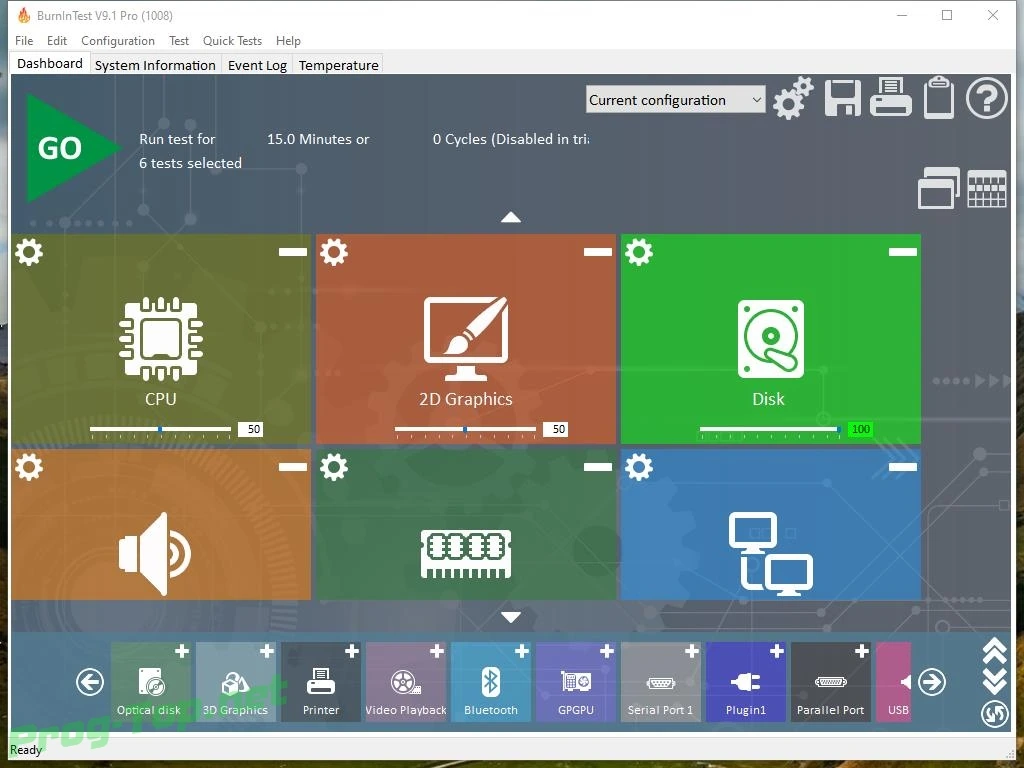Viewport: 1024px width, 768px height.
Task: Click the 2D Graphics paintbrush icon
Action: (466, 338)
